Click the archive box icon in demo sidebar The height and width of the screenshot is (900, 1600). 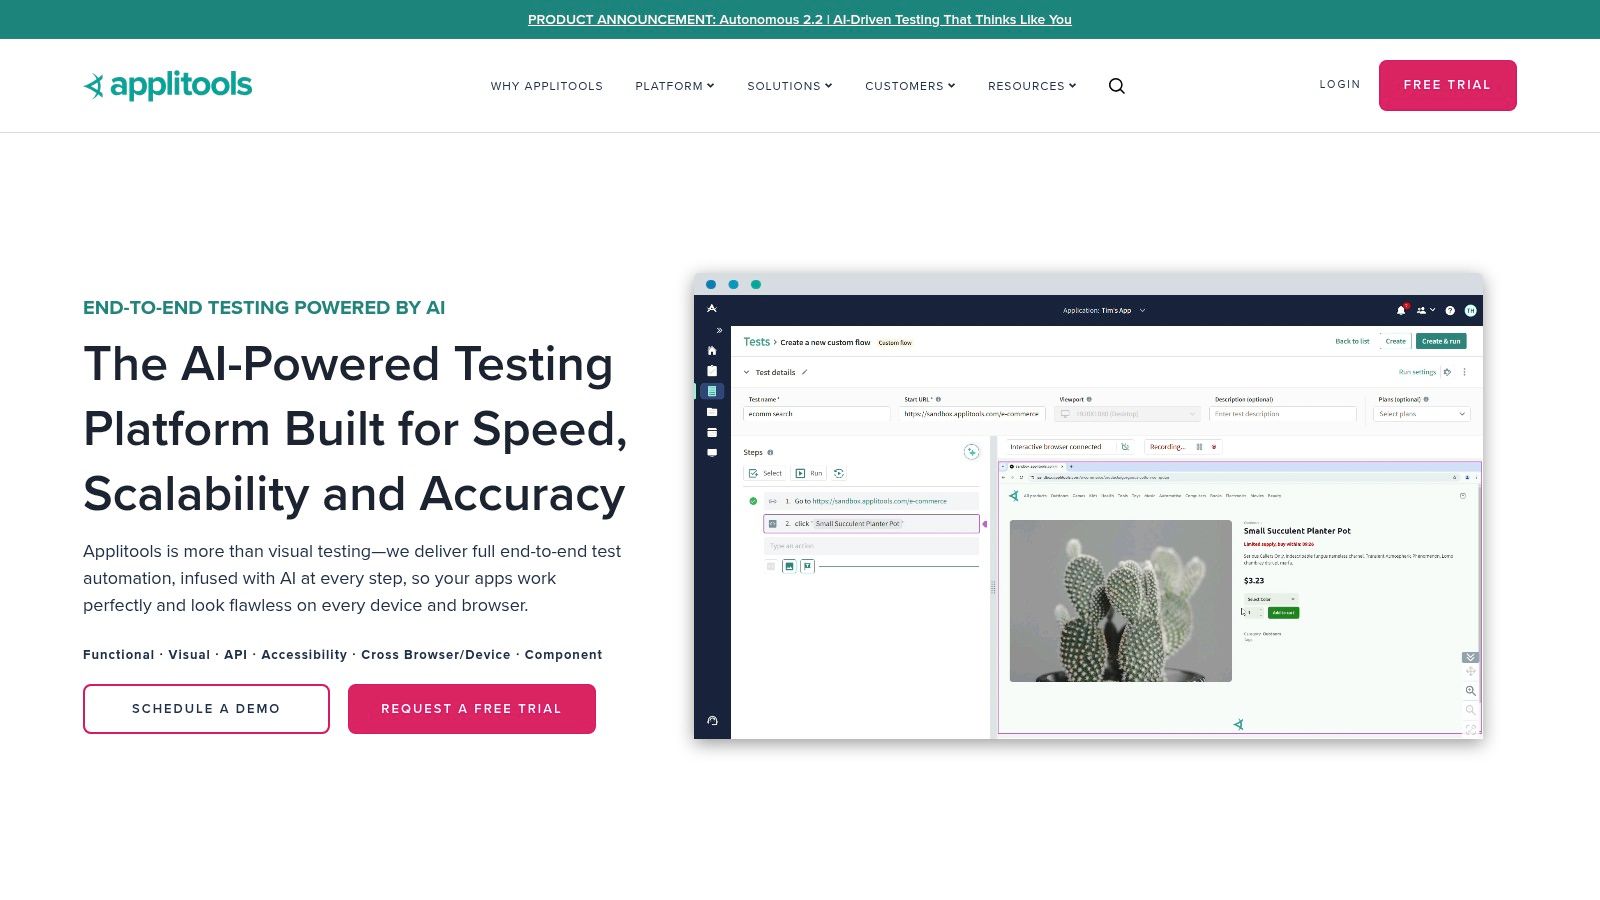point(712,432)
